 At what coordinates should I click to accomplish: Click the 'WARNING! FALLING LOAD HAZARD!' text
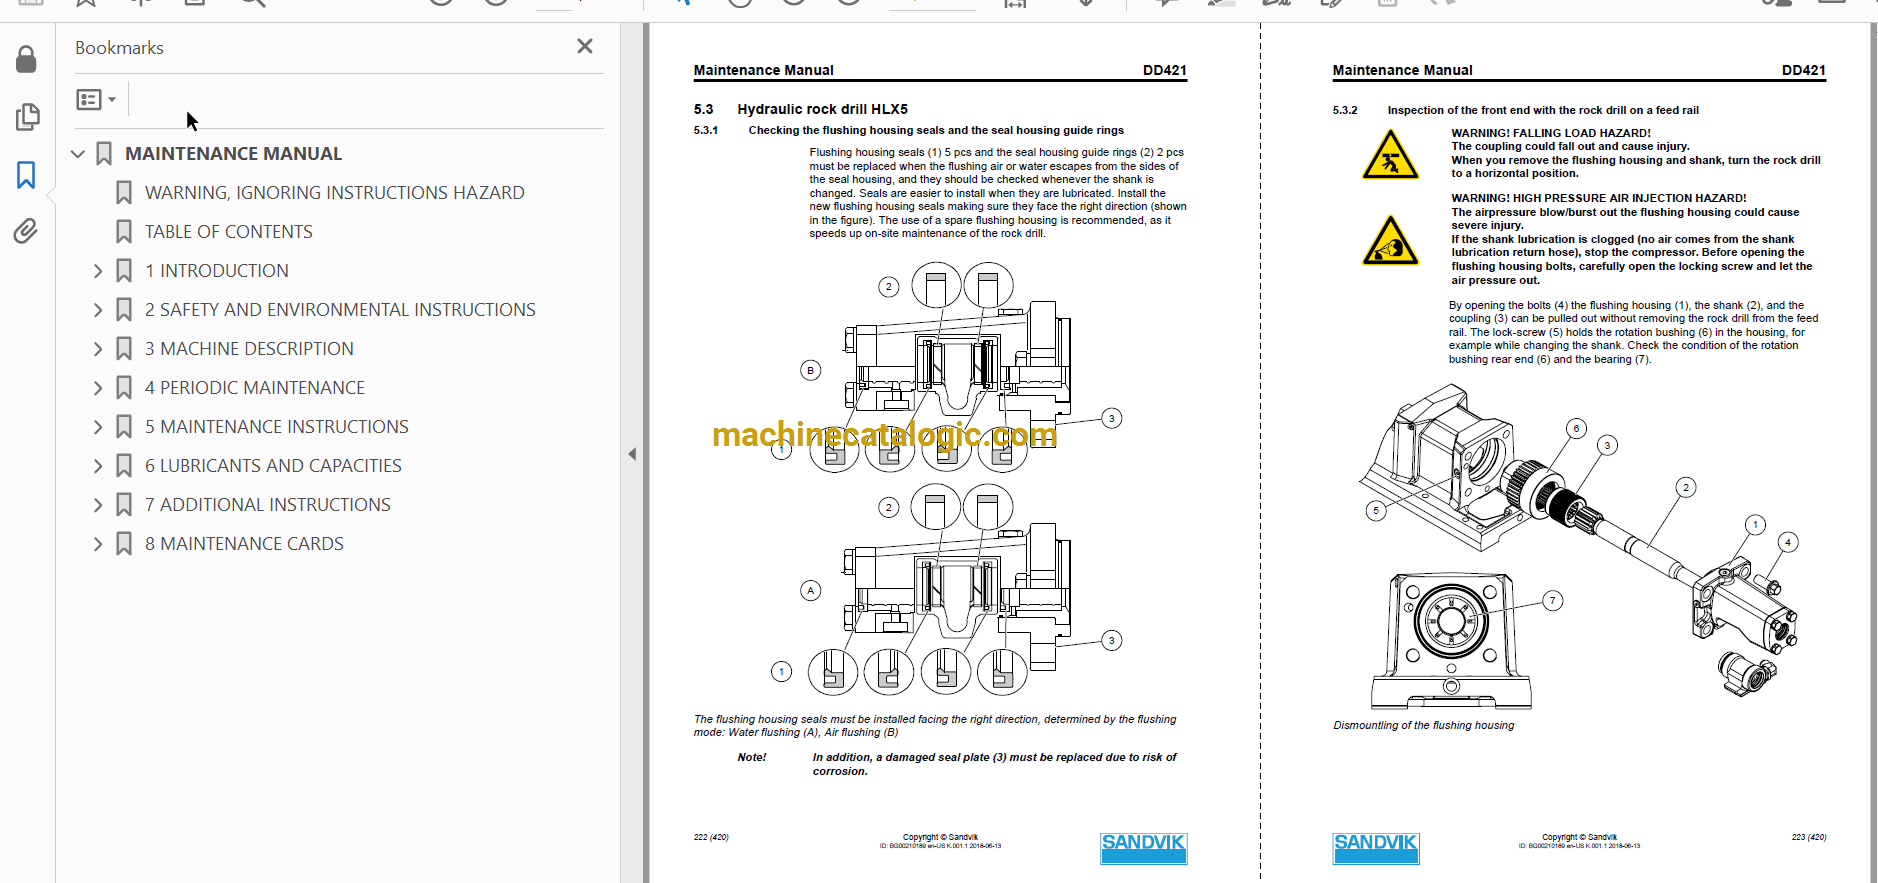1551,133
